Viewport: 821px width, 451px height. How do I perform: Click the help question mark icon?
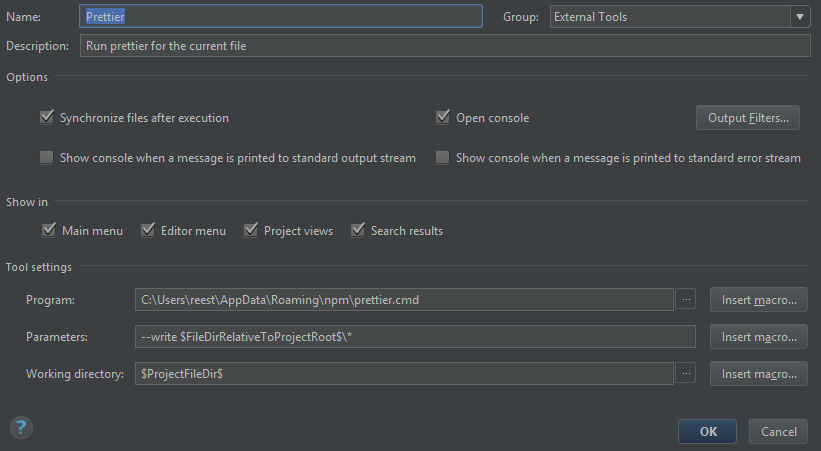21,428
